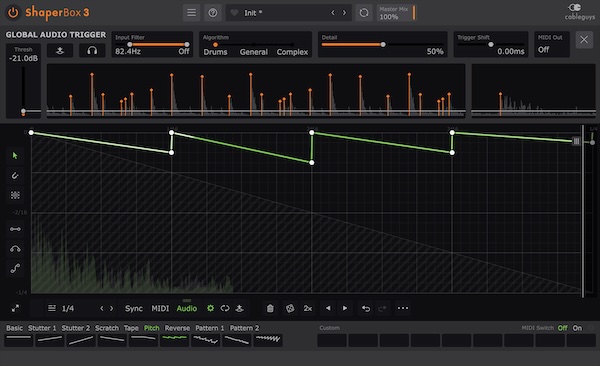The image size is (600, 366).
Task: Click the -21.0dB threshold value
Action: [x=23, y=59]
